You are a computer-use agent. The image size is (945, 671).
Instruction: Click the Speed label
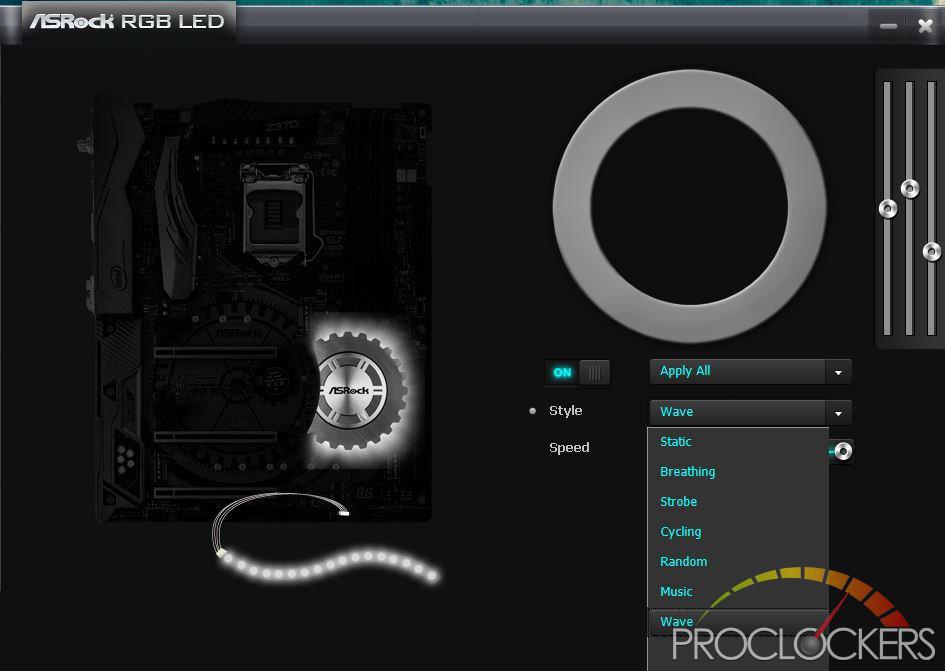click(x=569, y=448)
